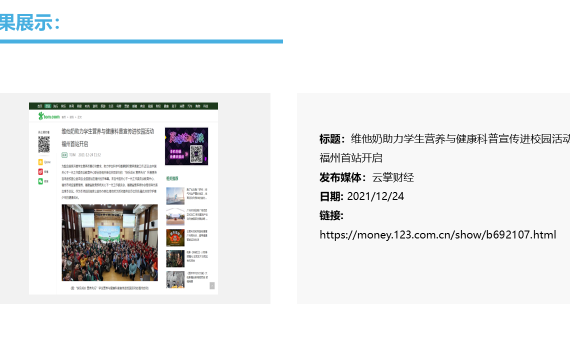The image size is (570, 360).
Task: Open the purple neon advertisement banner
Action: pos(186,146)
